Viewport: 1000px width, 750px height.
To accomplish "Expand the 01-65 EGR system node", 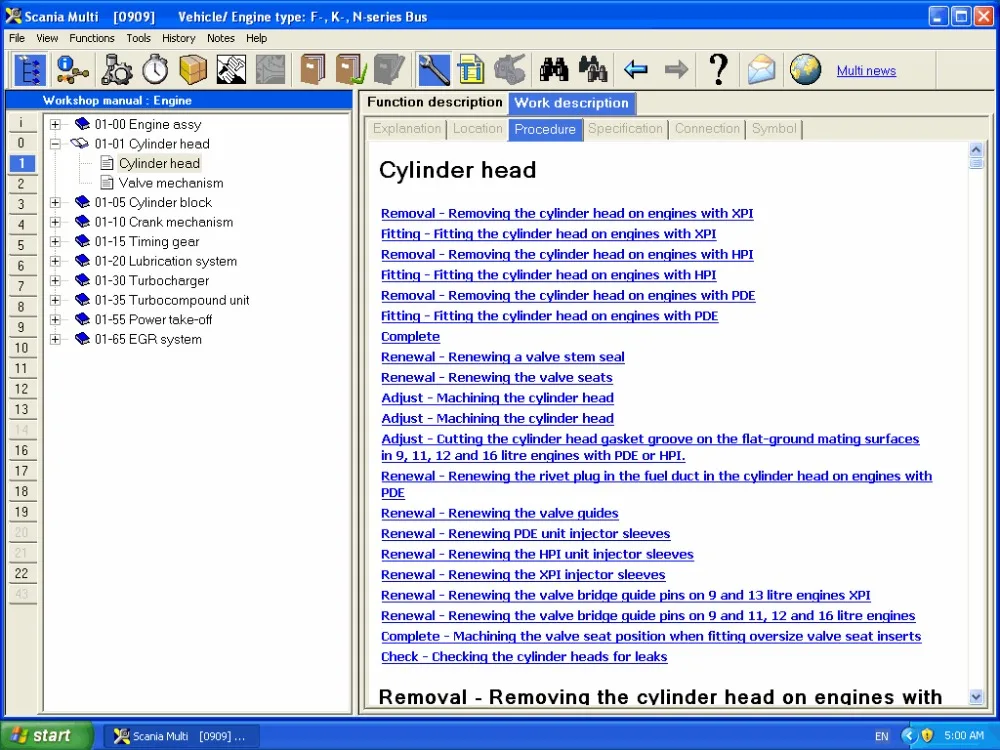I will pos(56,340).
